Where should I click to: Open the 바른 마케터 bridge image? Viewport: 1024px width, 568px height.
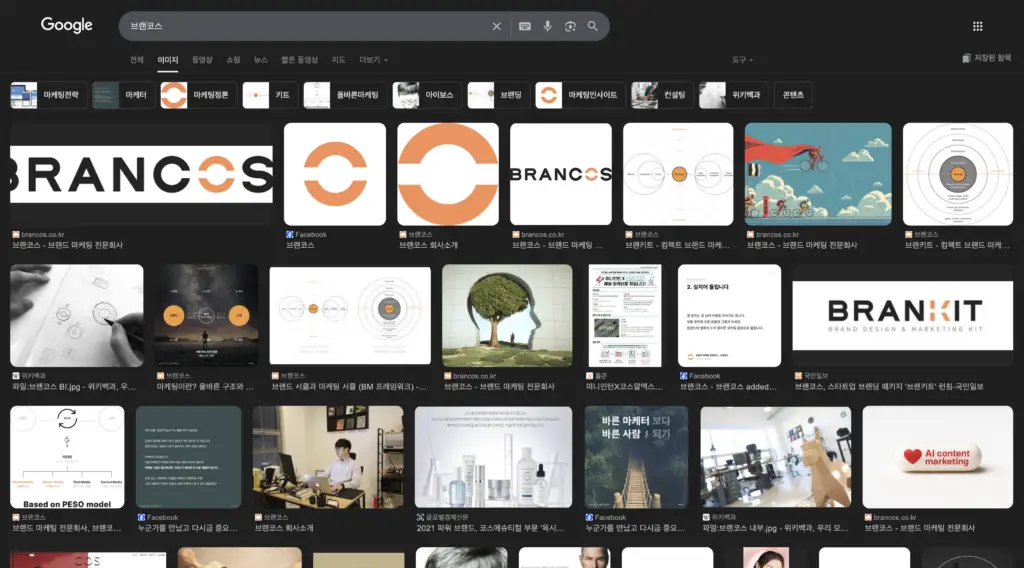(636, 457)
